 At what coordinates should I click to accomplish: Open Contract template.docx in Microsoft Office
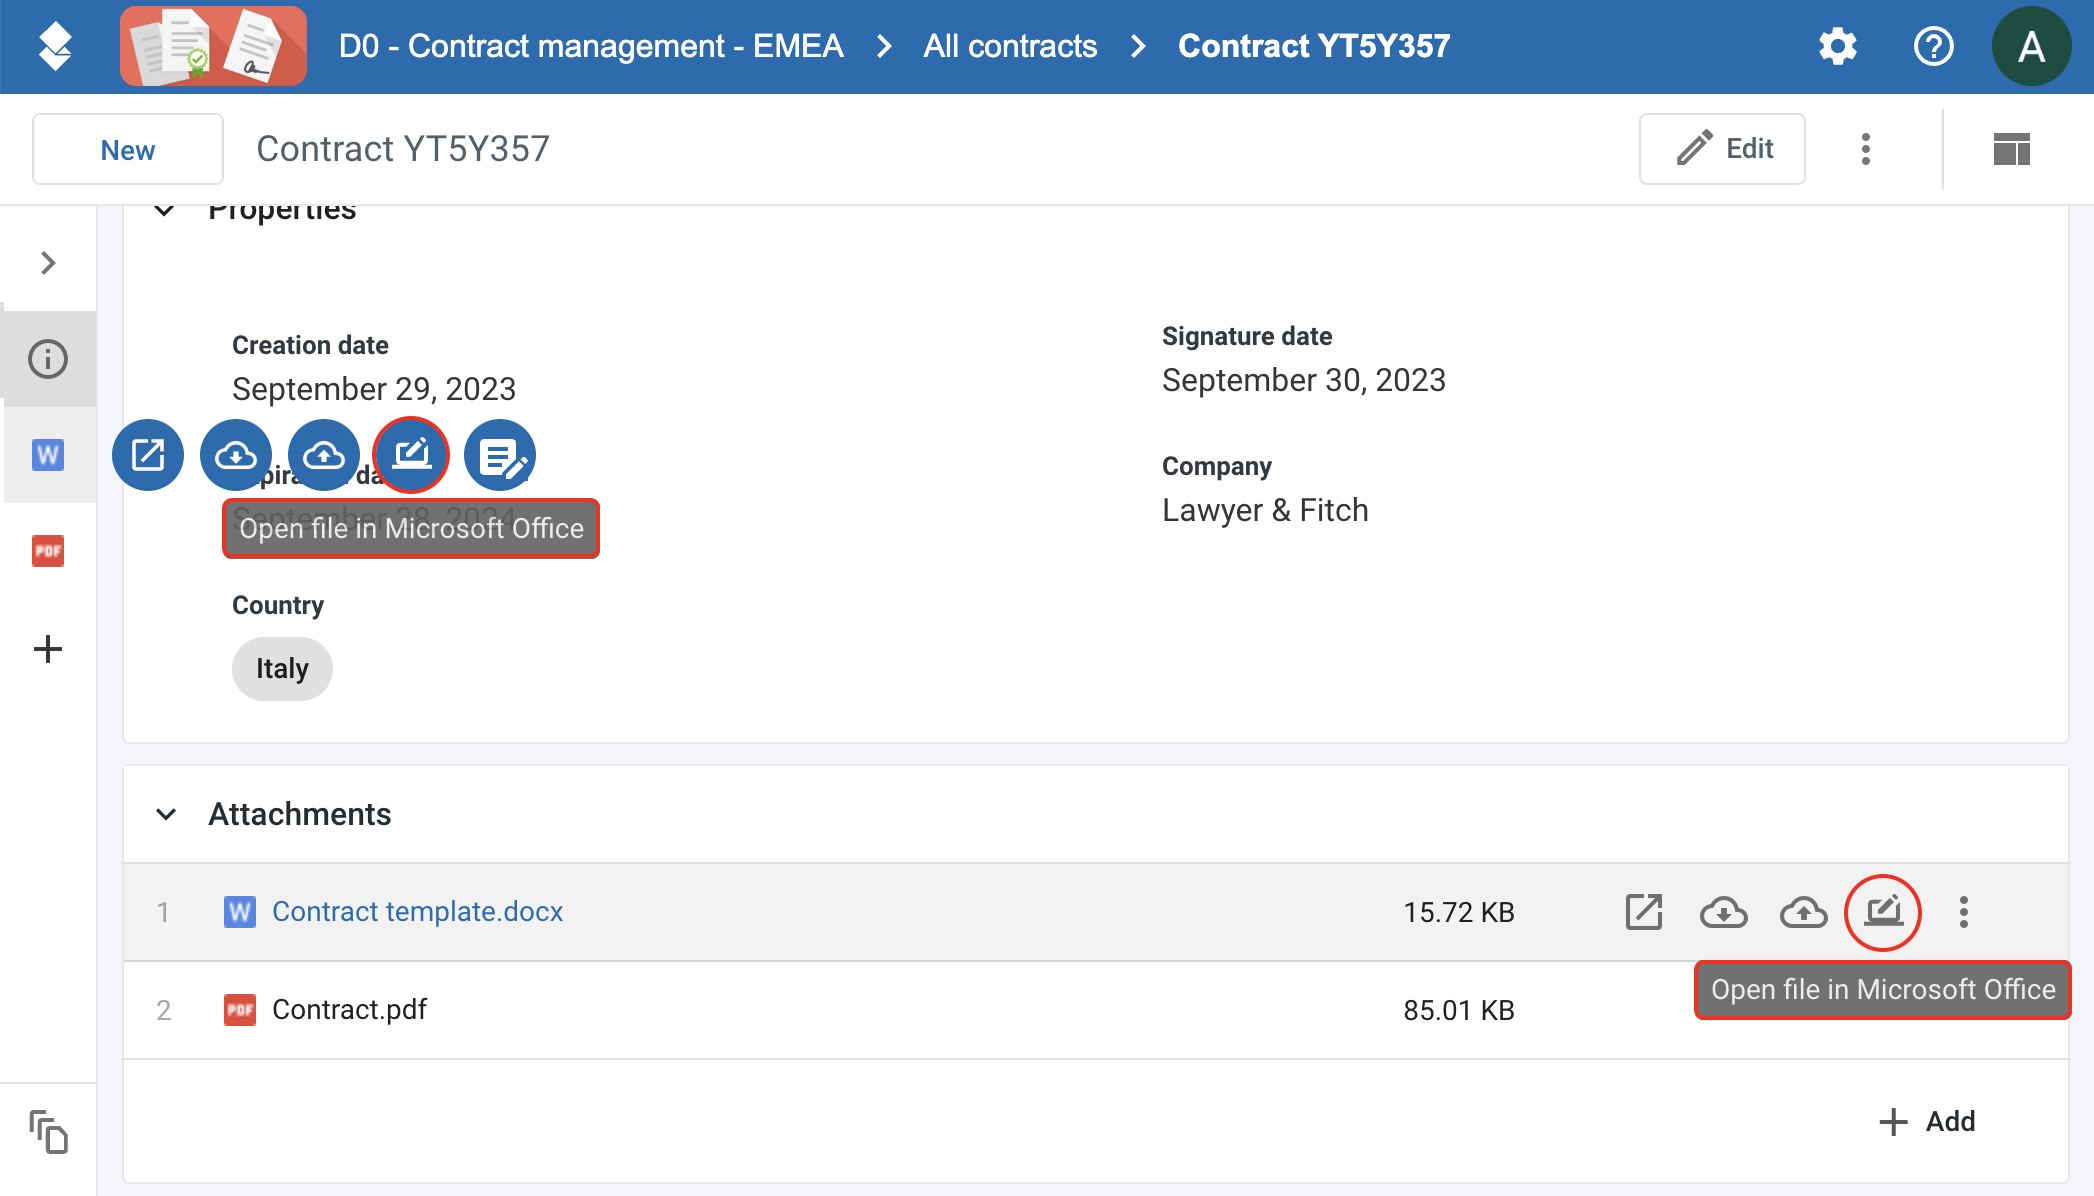coord(1883,912)
